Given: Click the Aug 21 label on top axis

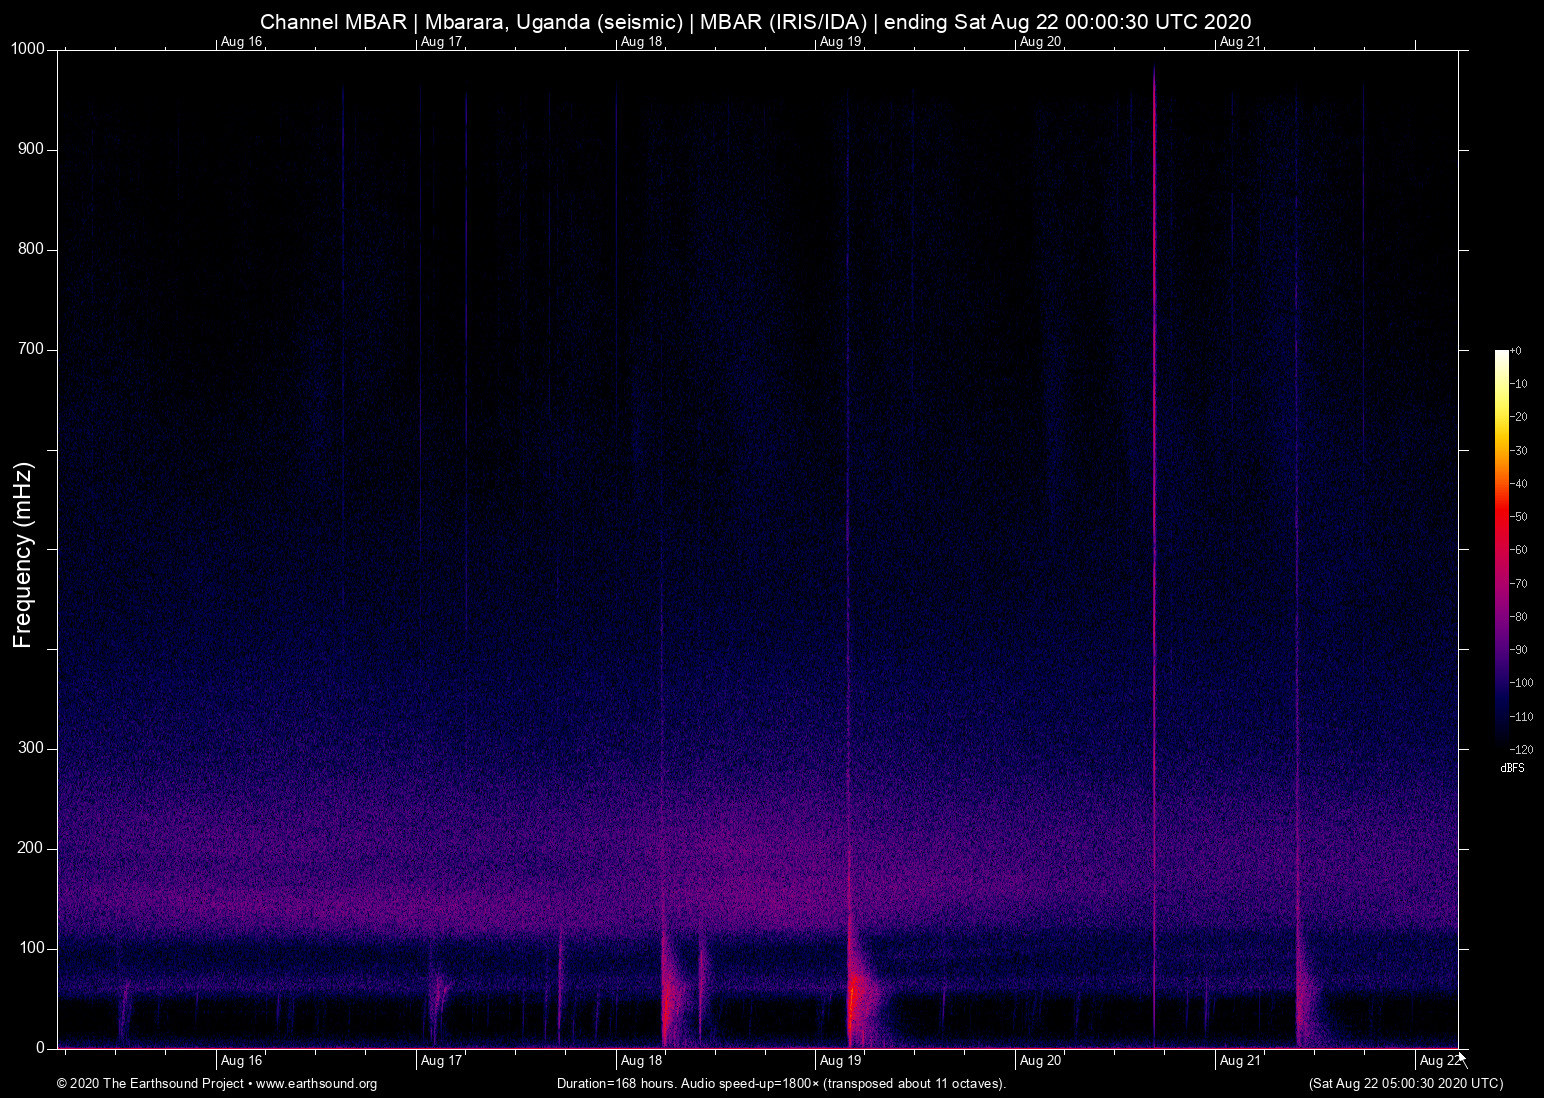Looking at the screenshot, I should [1239, 42].
